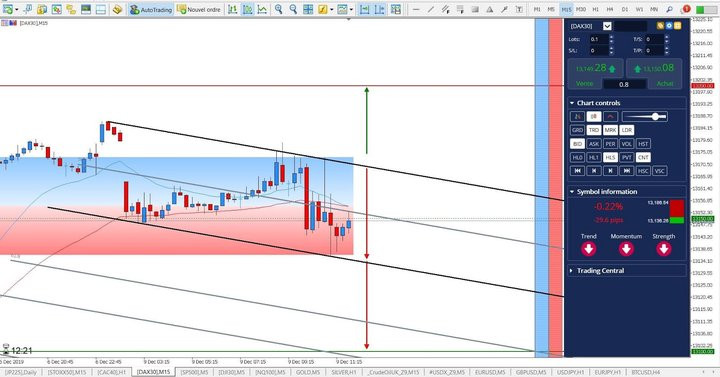Toggle the TRD chart control
720x377 pixels.
coord(594,130)
